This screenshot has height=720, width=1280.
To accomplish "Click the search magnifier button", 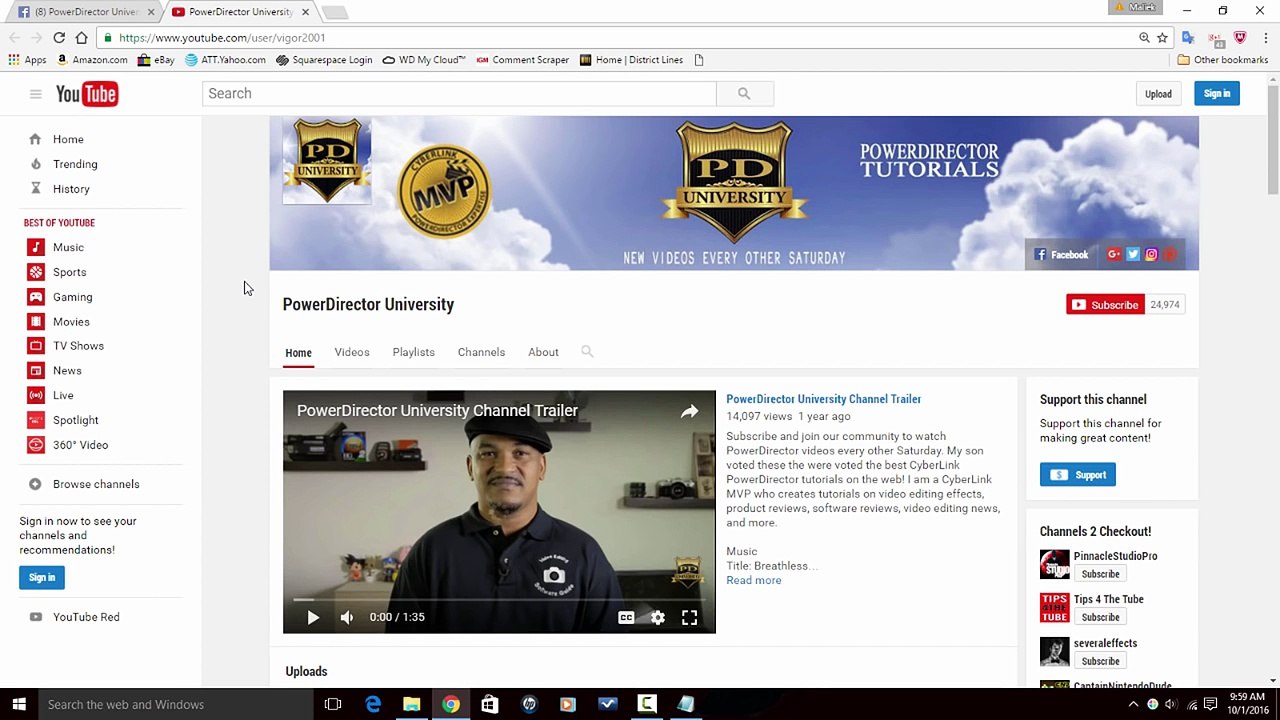I will pos(744,93).
